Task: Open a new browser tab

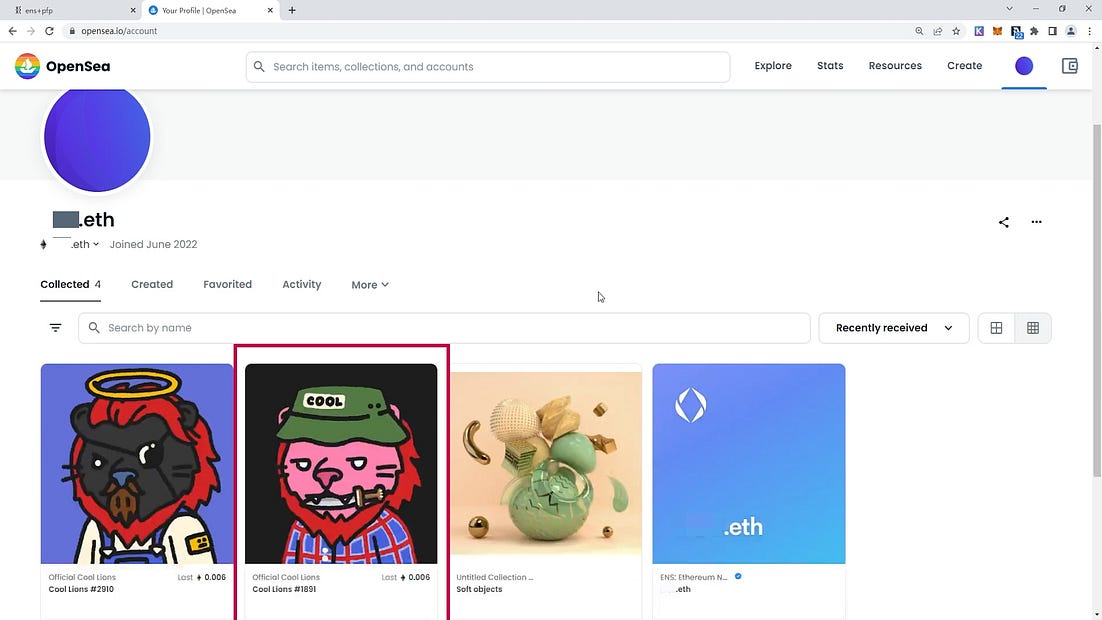Action: 292,10
